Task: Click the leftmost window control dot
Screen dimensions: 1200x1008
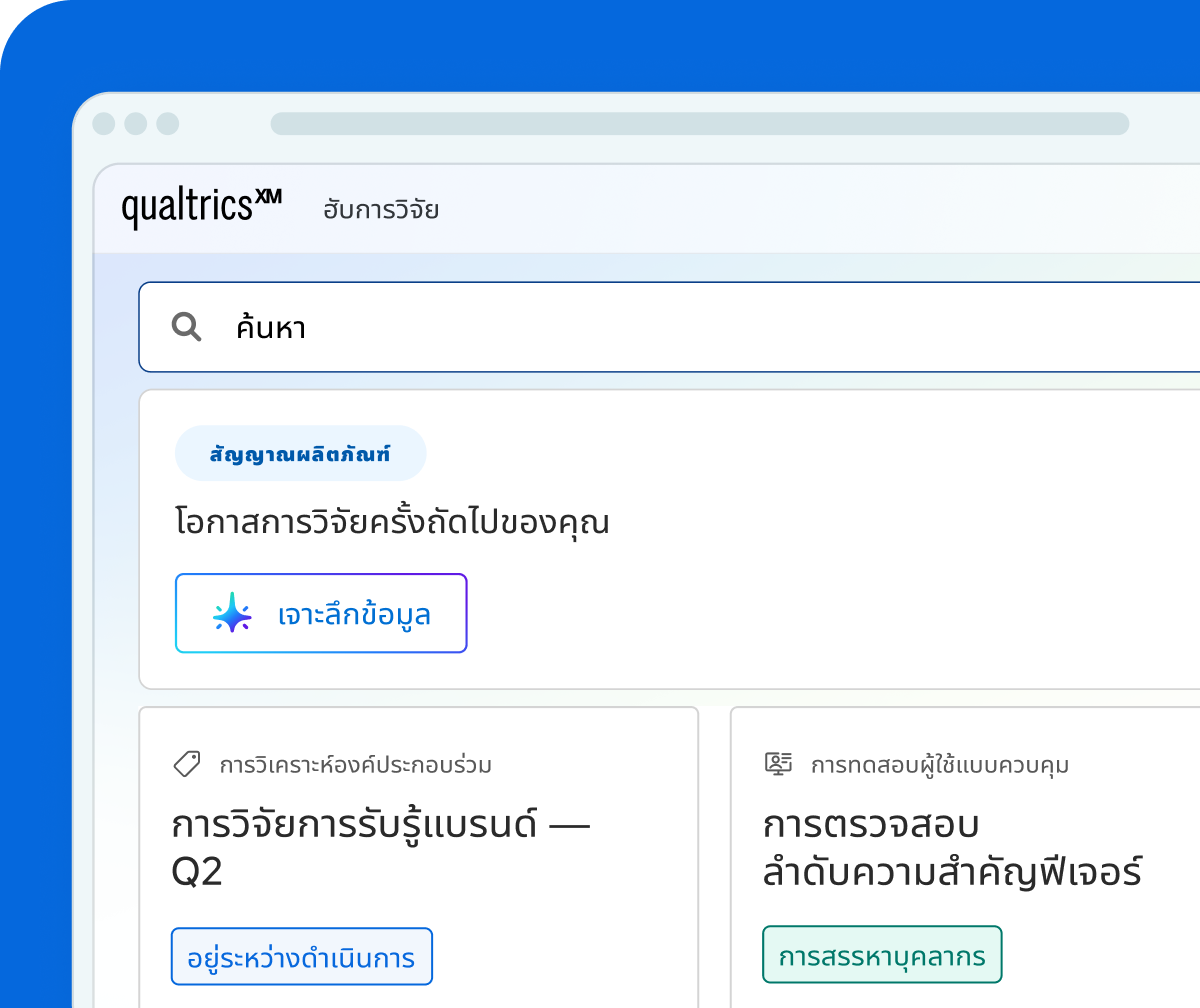Action: 104,124
